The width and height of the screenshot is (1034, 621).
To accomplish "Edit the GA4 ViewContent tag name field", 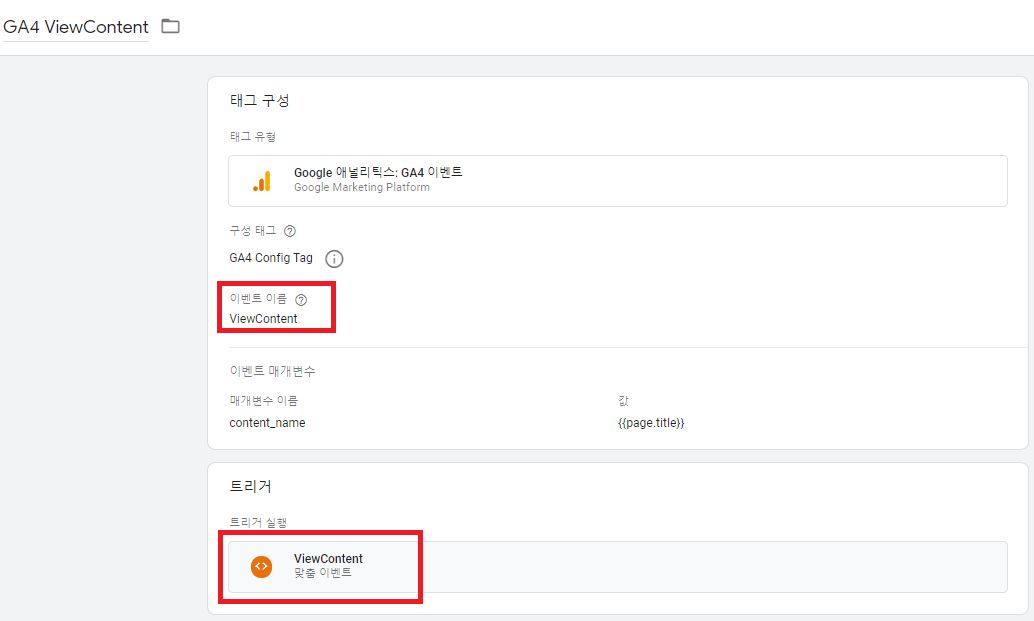I will (x=76, y=27).
